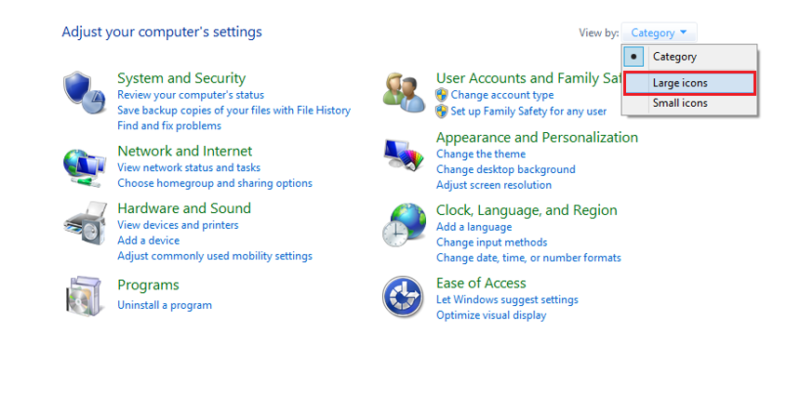This screenshot has width=800, height=400.
Task: Click the User Accounts people icon
Action: (x=404, y=92)
